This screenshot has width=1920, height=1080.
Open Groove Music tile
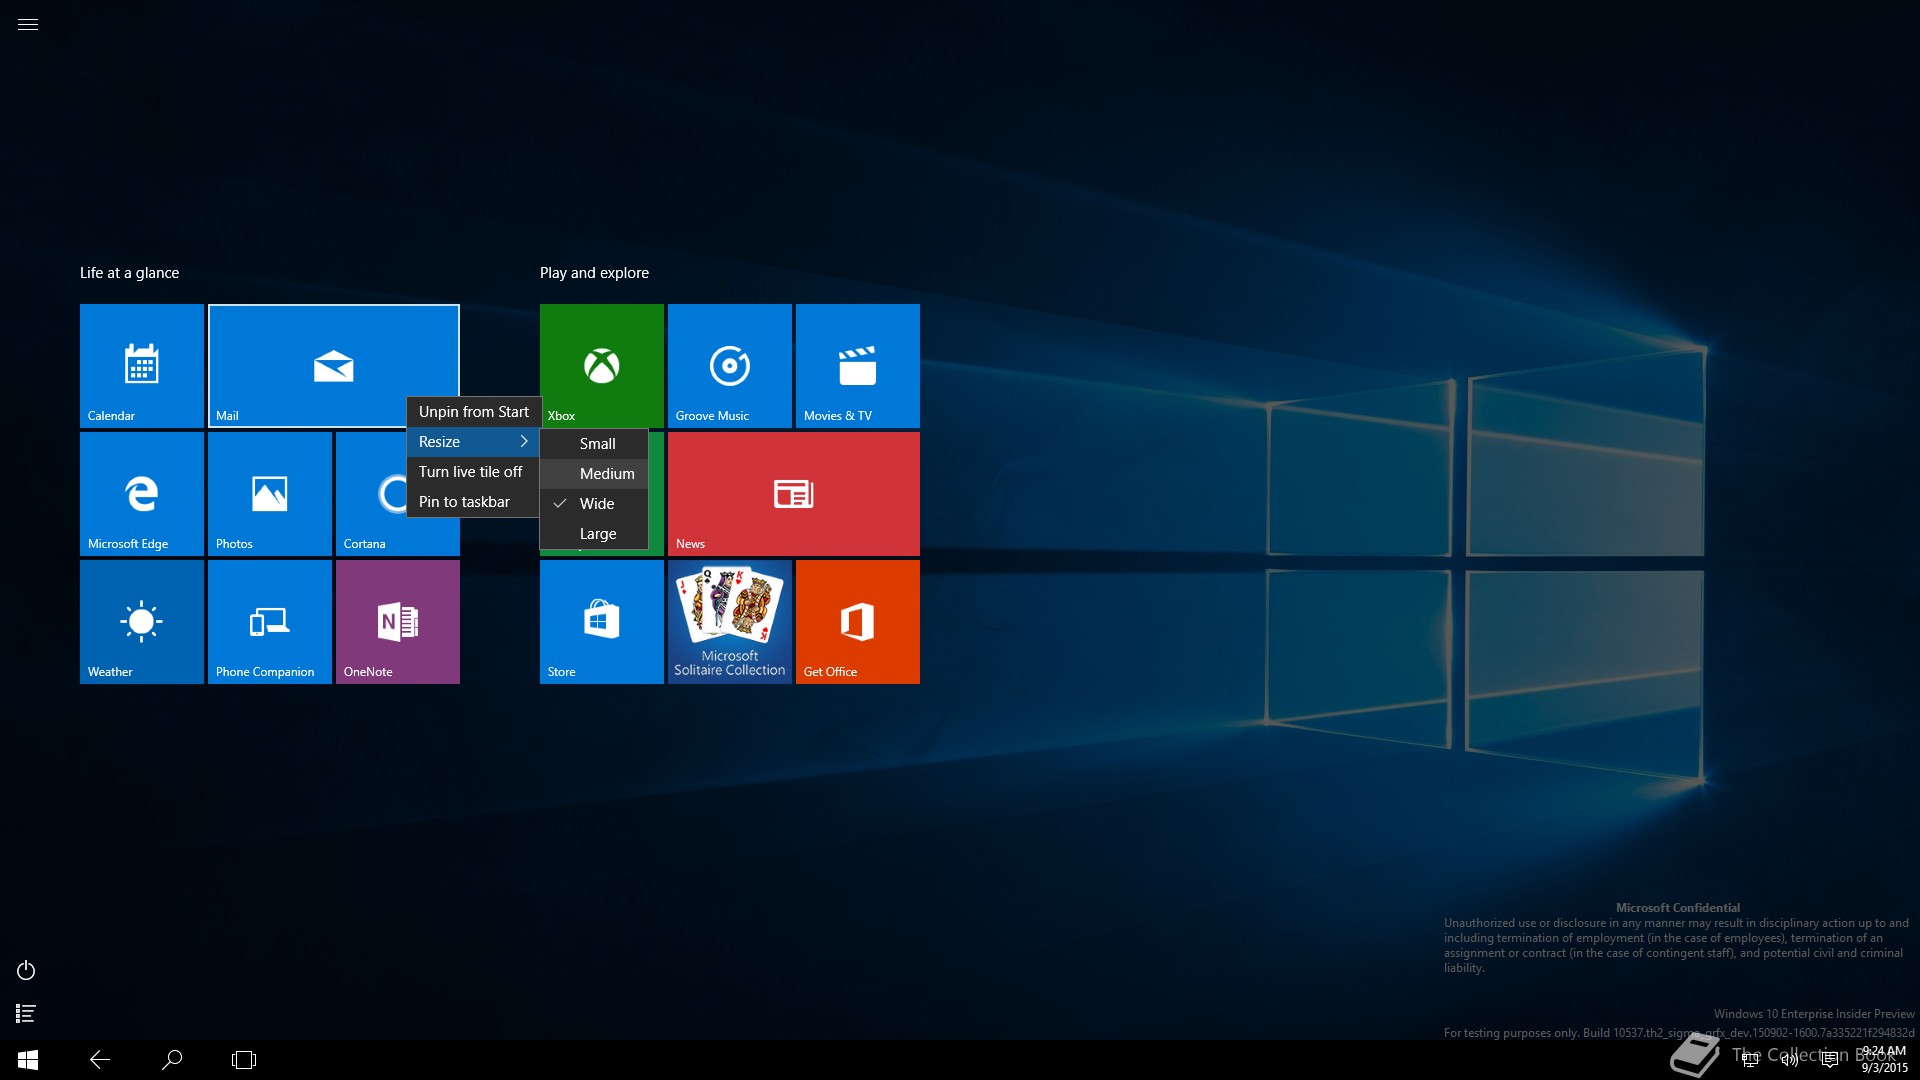(x=730, y=366)
